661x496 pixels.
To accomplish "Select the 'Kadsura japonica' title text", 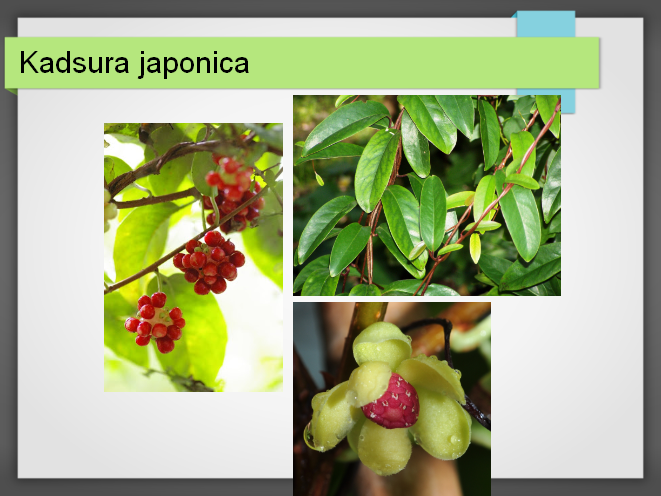I will pos(134,64).
